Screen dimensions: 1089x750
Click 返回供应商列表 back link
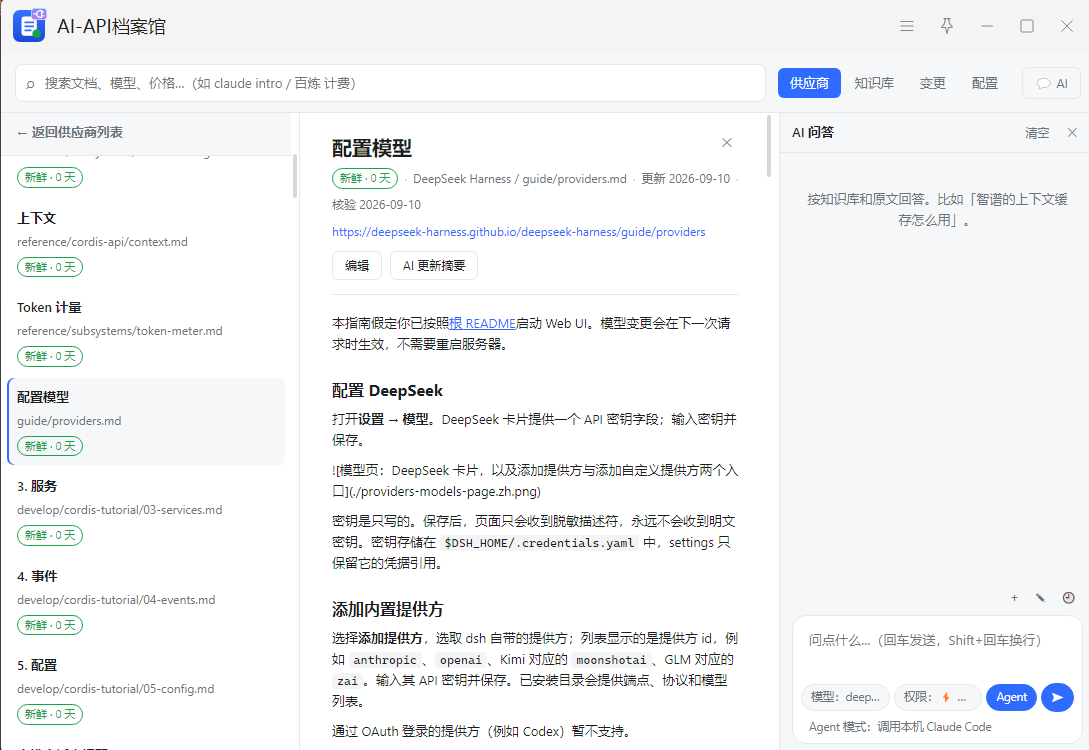point(70,133)
